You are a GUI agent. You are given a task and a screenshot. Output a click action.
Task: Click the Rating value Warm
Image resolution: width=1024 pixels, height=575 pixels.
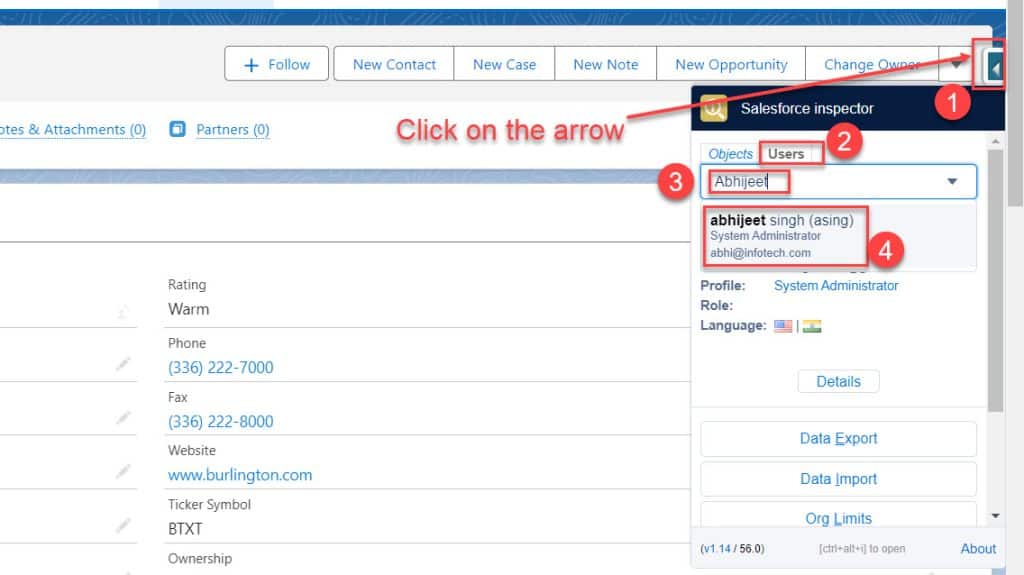[x=188, y=309]
